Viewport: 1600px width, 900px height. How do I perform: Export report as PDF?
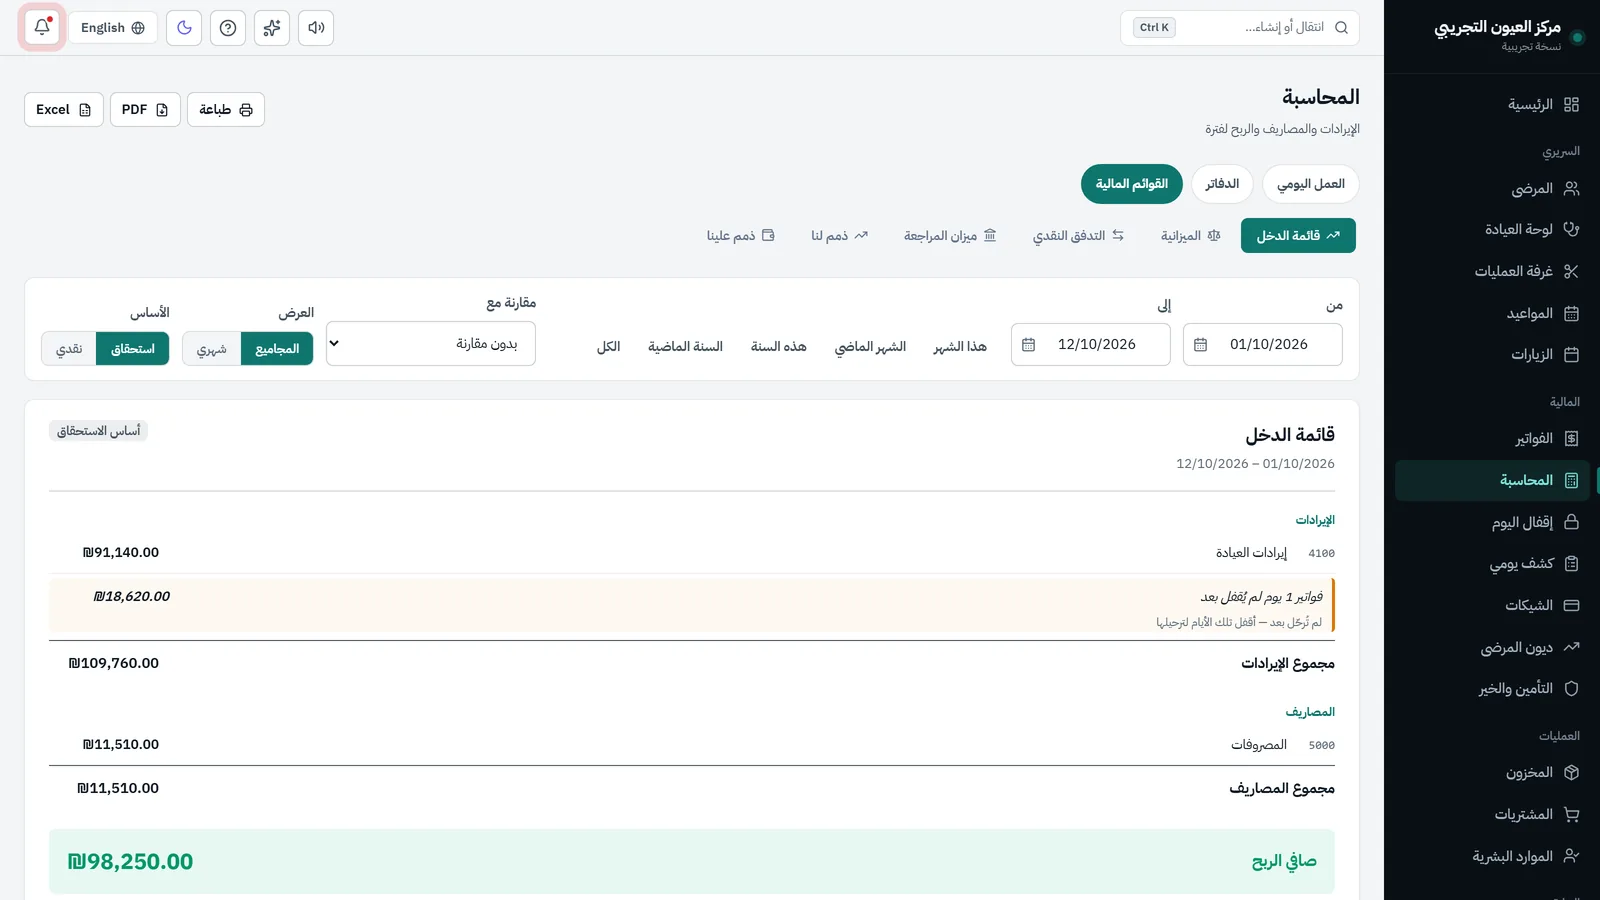pyautogui.click(x=145, y=110)
